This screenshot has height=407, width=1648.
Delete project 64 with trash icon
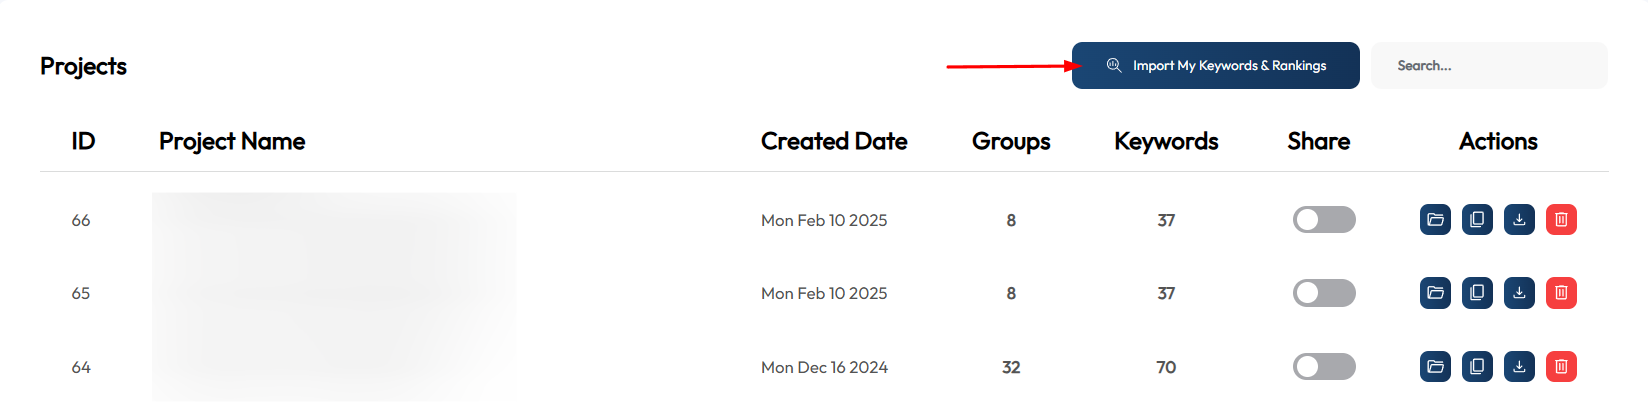tap(1561, 366)
